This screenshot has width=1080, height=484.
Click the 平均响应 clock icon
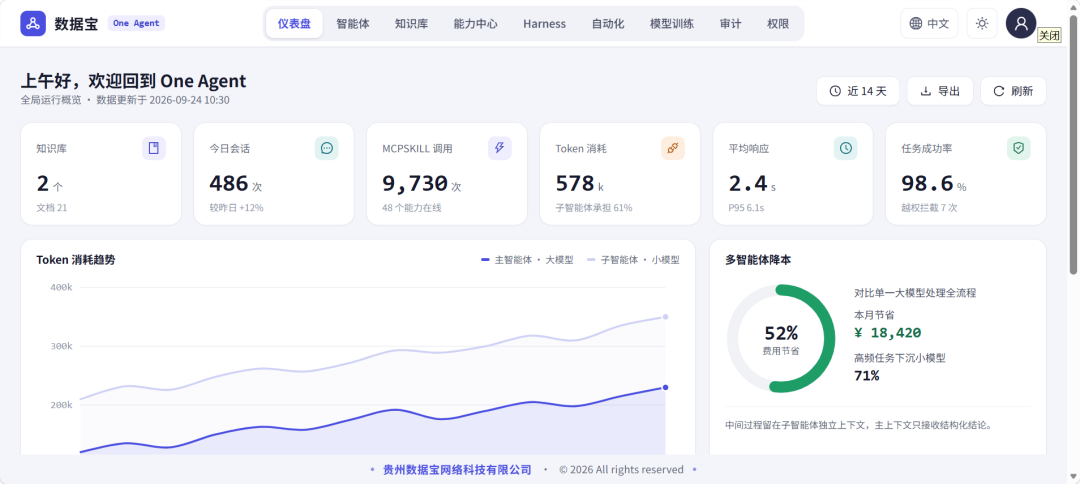click(x=846, y=148)
